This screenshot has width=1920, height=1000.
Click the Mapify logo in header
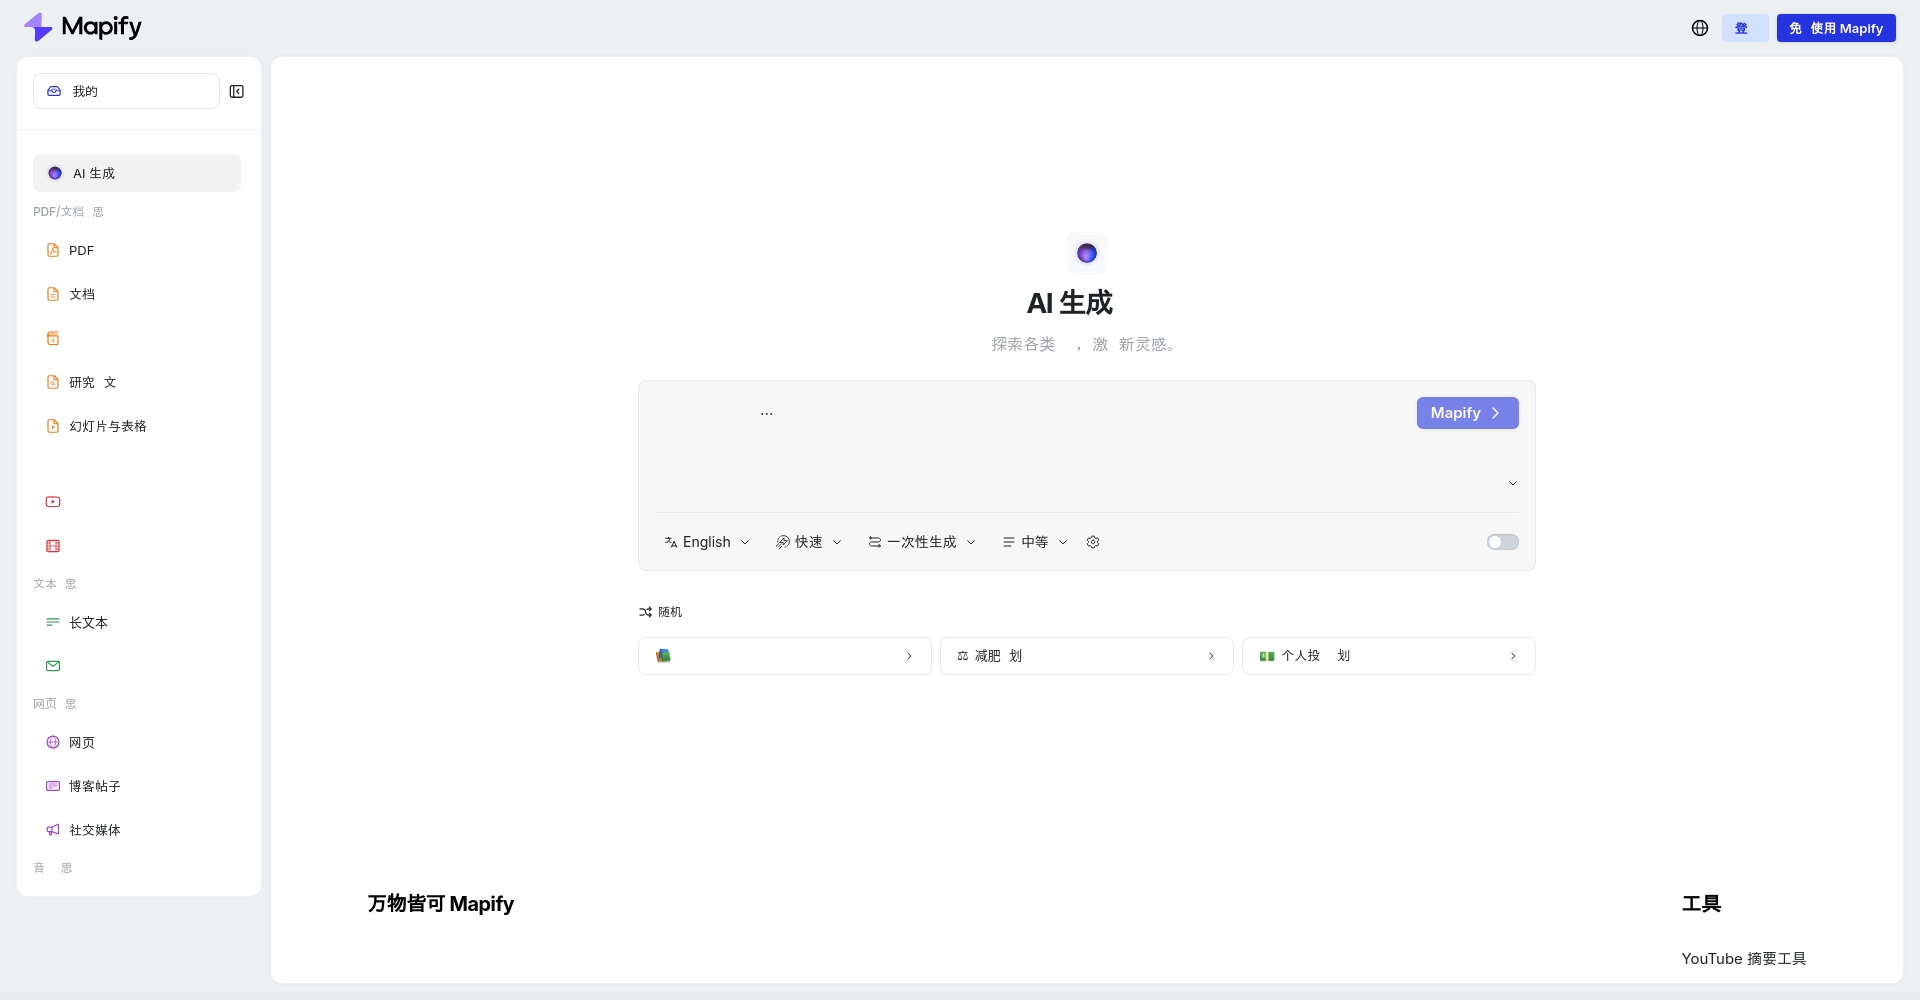pos(83,27)
